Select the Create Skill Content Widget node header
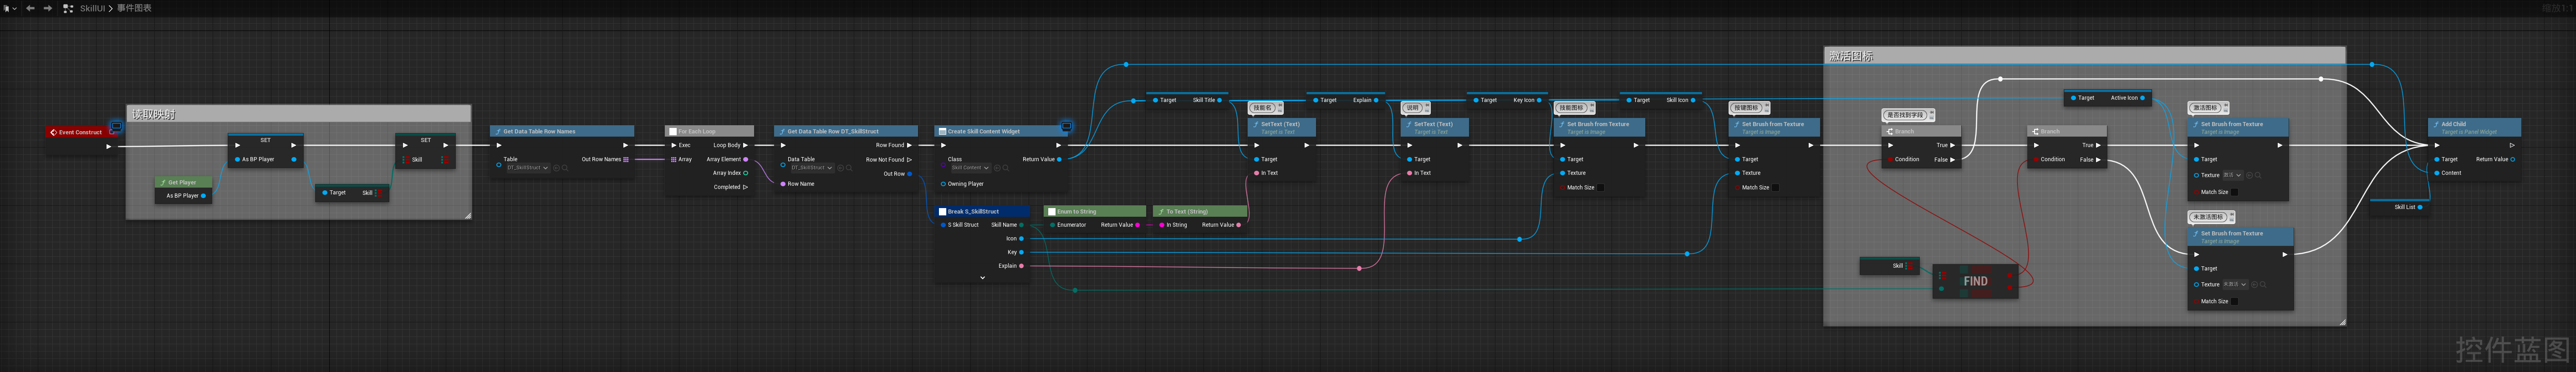The height and width of the screenshot is (372, 2576). 1000,131
